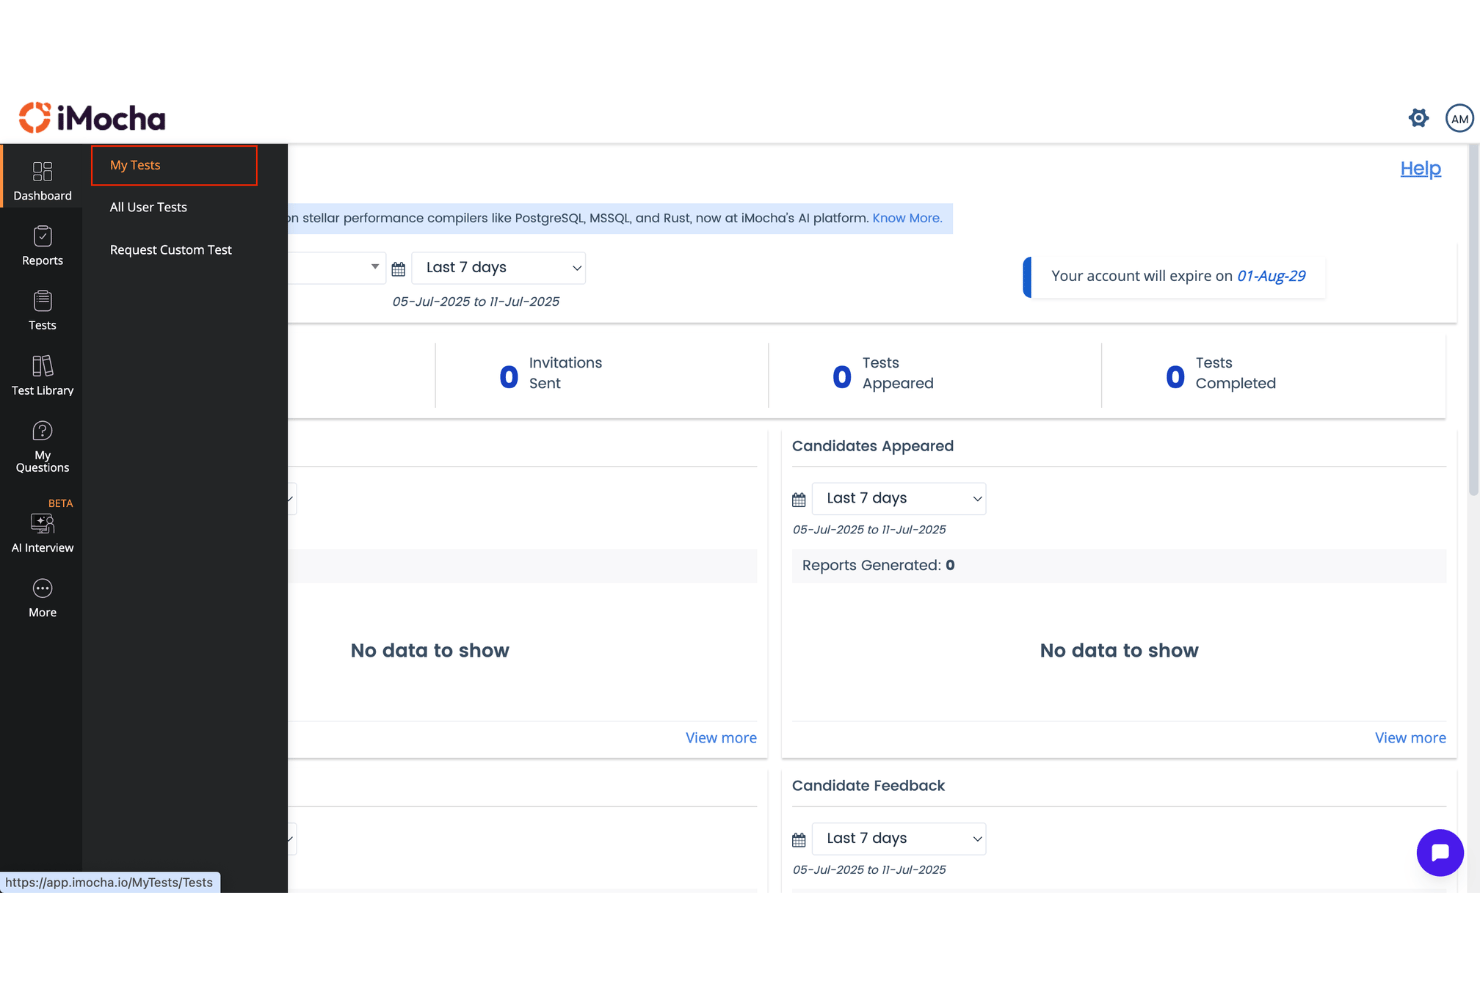The height and width of the screenshot is (987, 1480).
Task: Open the top Last 7 days dropdown
Action: (x=498, y=268)
